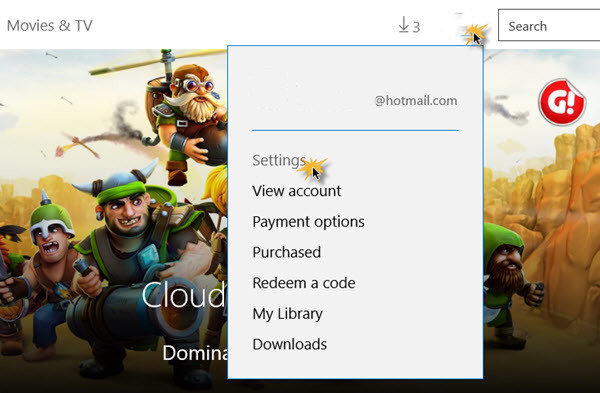Viewport: 600px width, 393px height.
Task: Open Payment options menu entry
Action: [x=308, y=222]
